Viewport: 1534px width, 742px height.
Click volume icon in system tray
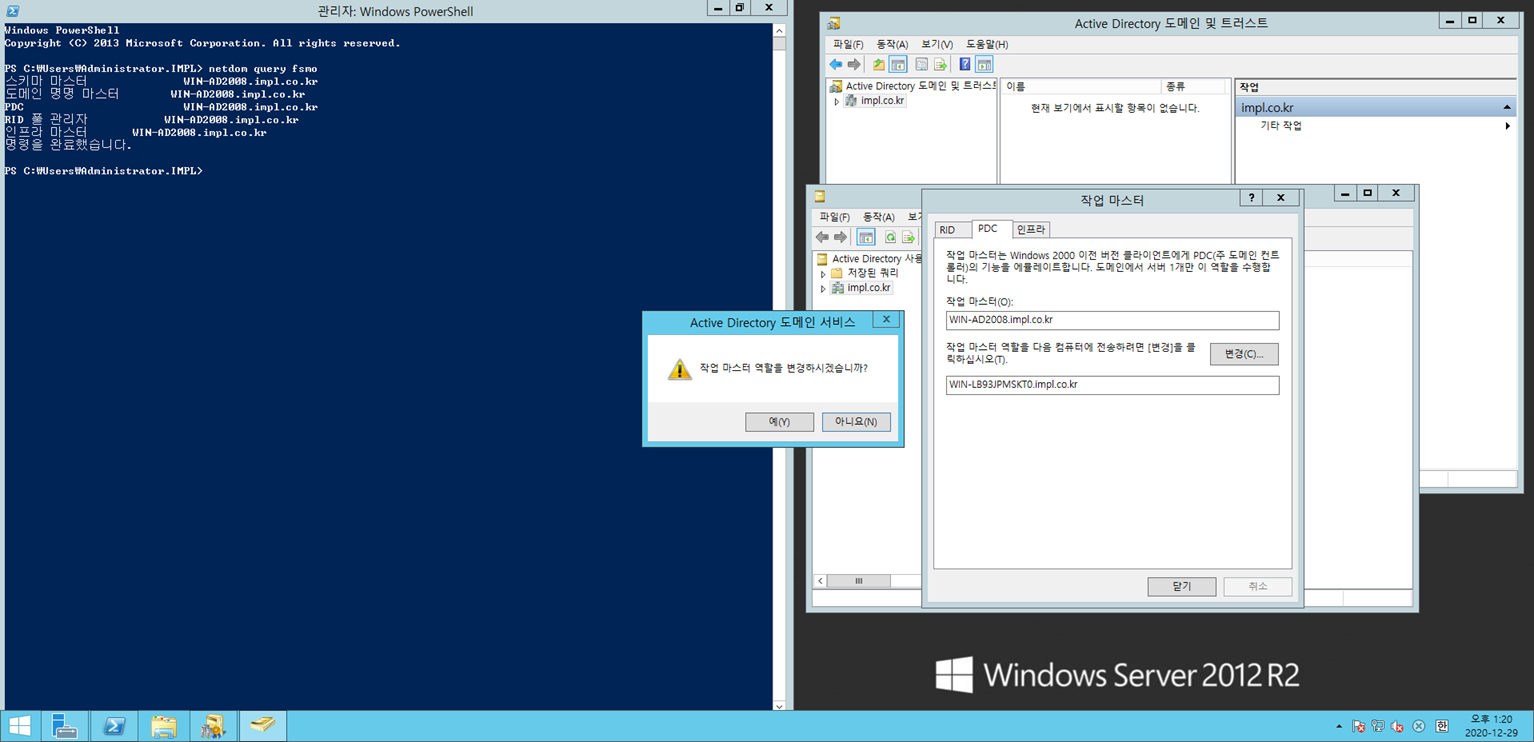(1398, 727)
